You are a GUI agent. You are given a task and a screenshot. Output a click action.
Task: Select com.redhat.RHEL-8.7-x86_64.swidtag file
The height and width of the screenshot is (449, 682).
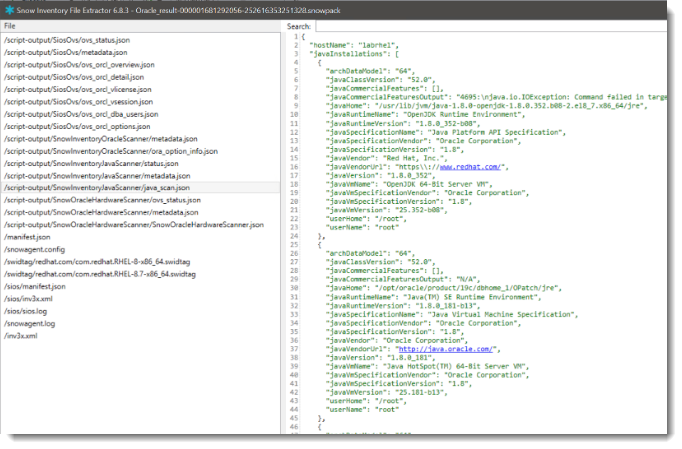point(100,274)
